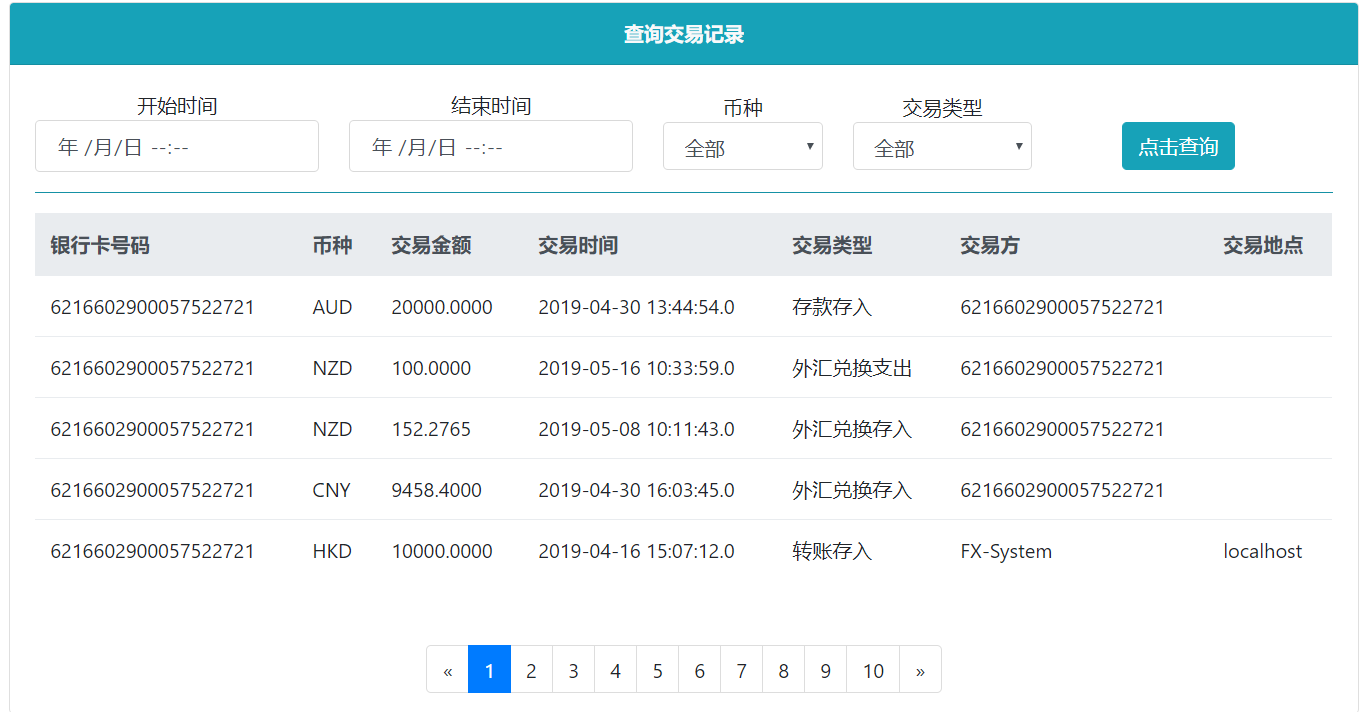Click the 存款存入 transaction type cell

click(832, 307)
